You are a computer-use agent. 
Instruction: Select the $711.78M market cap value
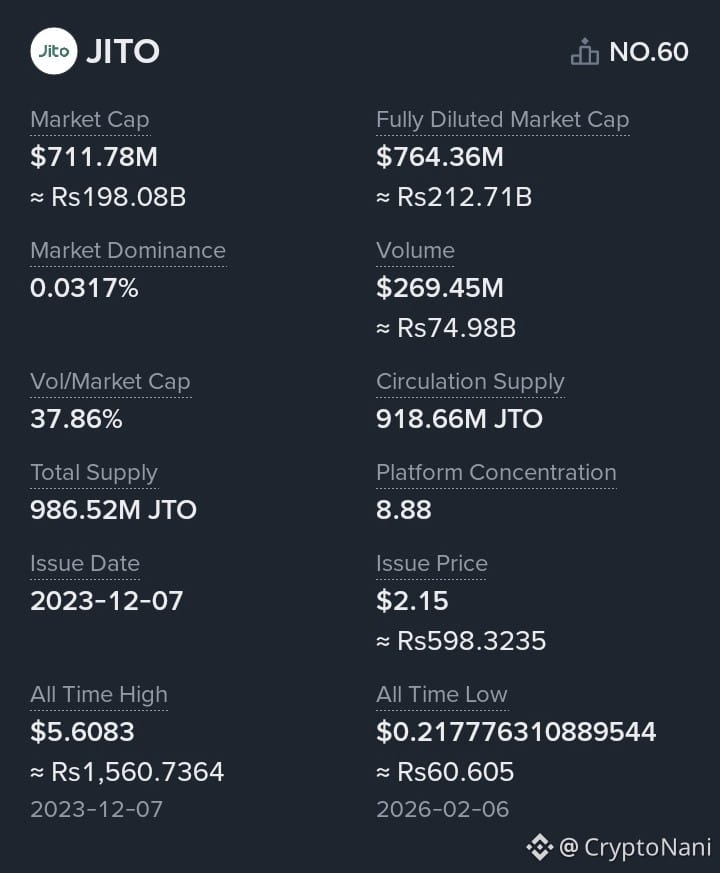click(x=94, y=156)
